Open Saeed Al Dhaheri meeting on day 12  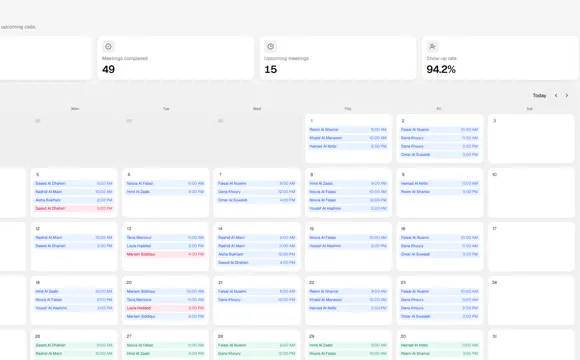(74, 246)
